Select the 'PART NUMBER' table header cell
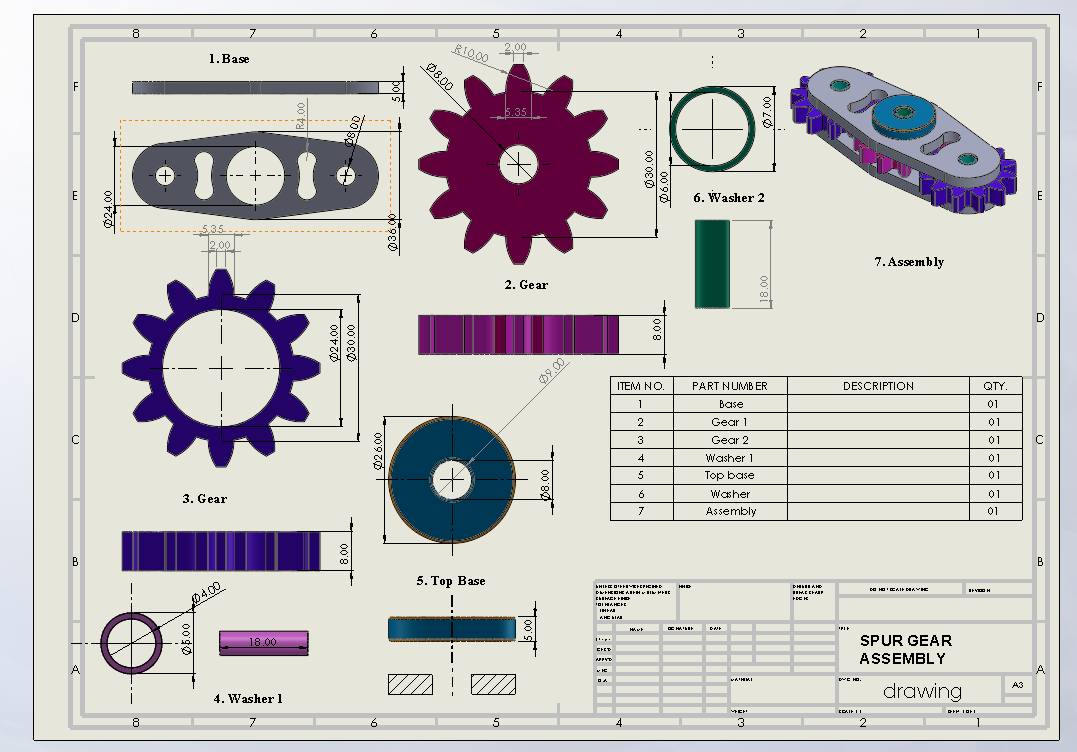The width and height of the screenshot is (1077, 752). click(730, 386)
